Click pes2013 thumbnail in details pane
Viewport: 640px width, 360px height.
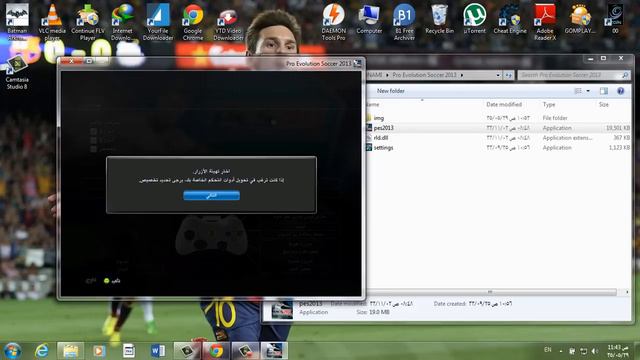click(282, 309)
